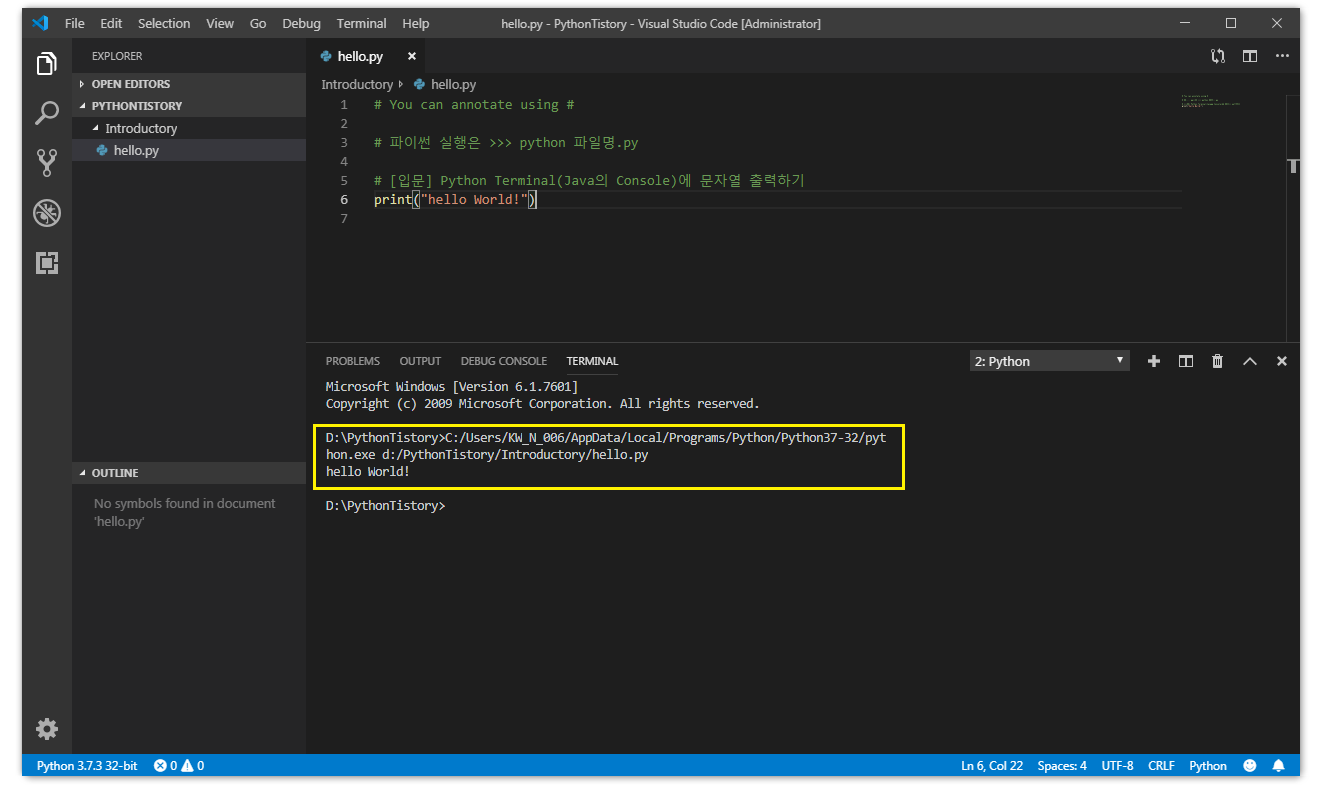Change encoding via UTF-8 status
This screenshot has height=786, width=1323.
point(1118,766)
